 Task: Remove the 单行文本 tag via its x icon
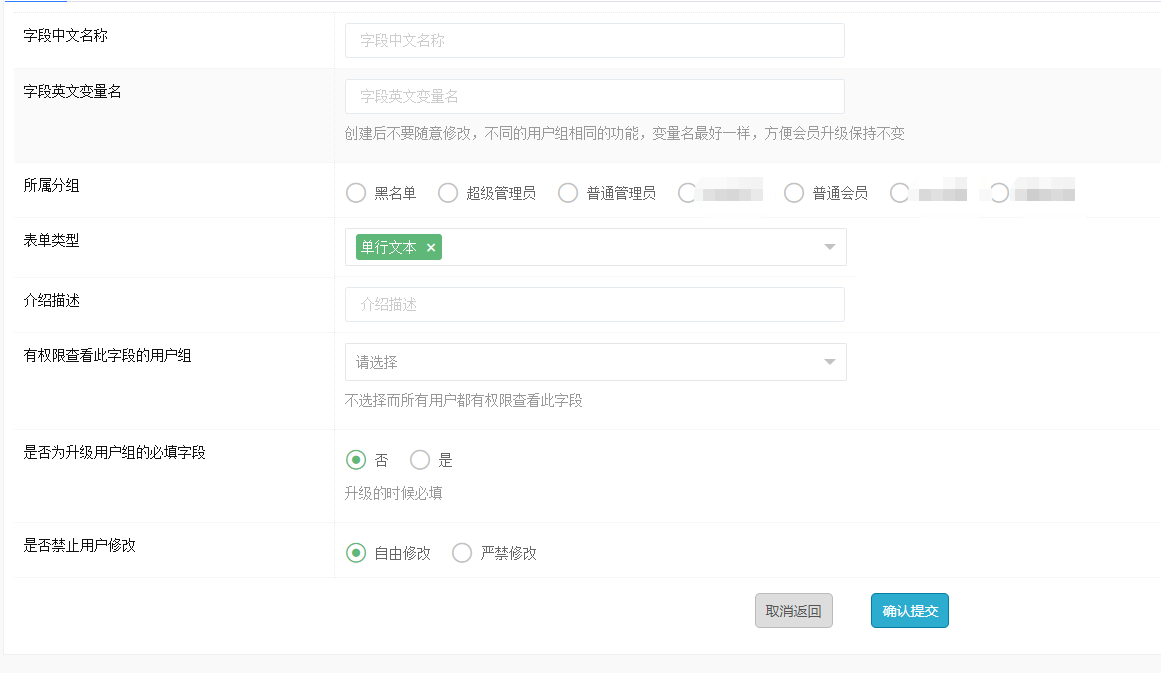point(431,248)
